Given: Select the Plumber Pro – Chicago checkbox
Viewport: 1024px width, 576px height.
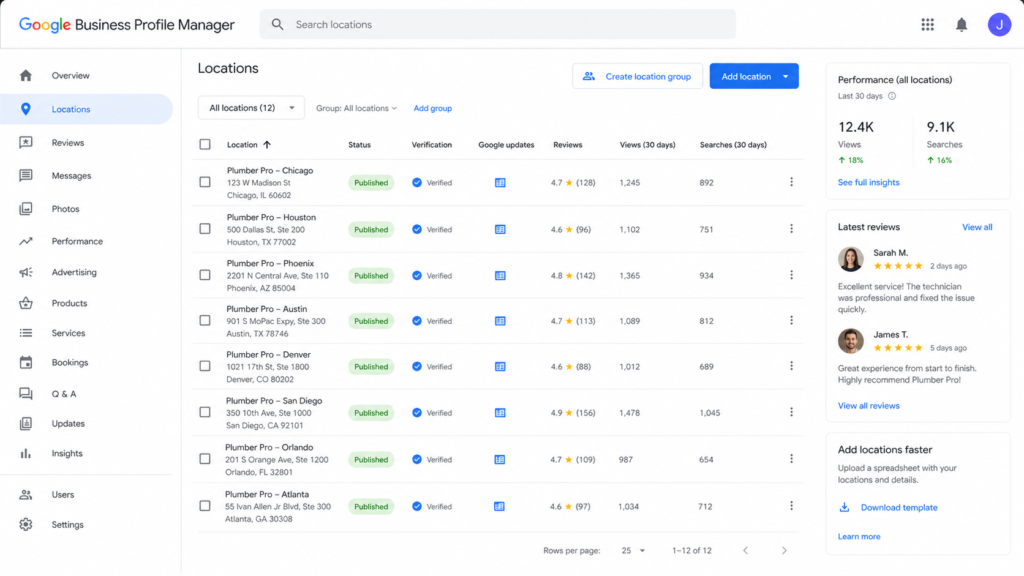Looking at the screenshot, I should point(205,182).
